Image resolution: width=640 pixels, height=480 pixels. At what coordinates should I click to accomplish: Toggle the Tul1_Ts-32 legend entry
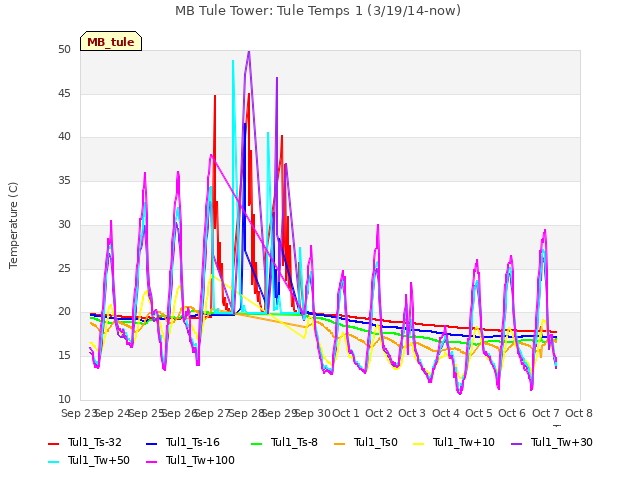(85, 442)
